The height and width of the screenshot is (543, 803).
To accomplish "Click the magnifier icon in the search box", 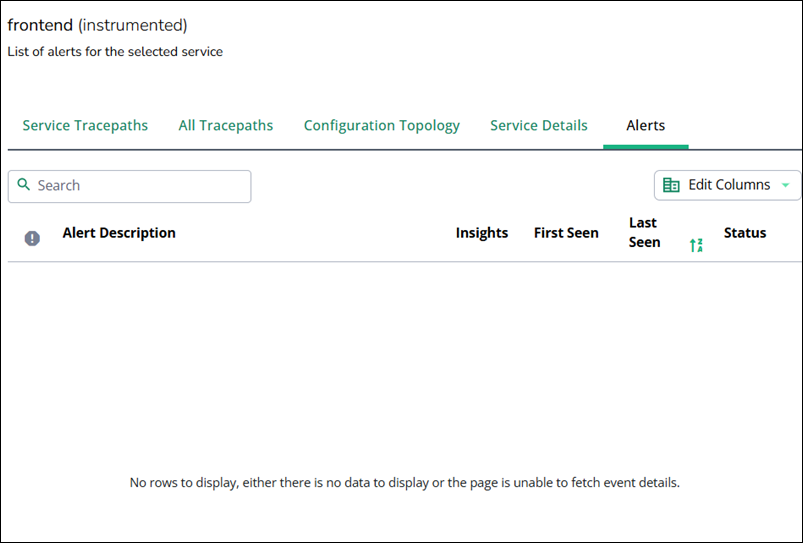I will pos(24,185).
